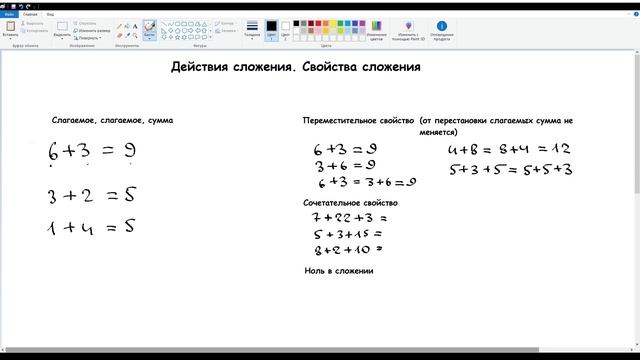Image resolution: width=640 pixels, height=360 pixels.
Task: Choose the Triangle shape
Action: [x=204, y=24]
